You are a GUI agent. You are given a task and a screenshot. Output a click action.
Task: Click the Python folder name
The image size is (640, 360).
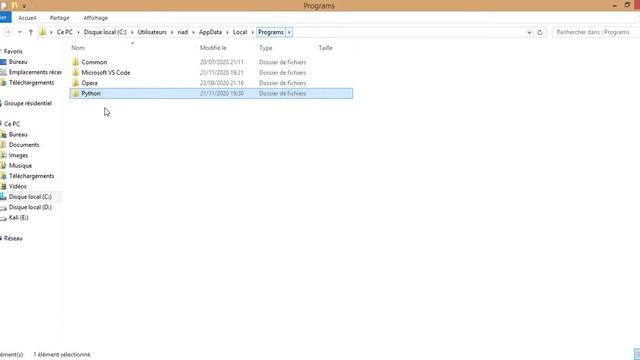tap(91, 93)
